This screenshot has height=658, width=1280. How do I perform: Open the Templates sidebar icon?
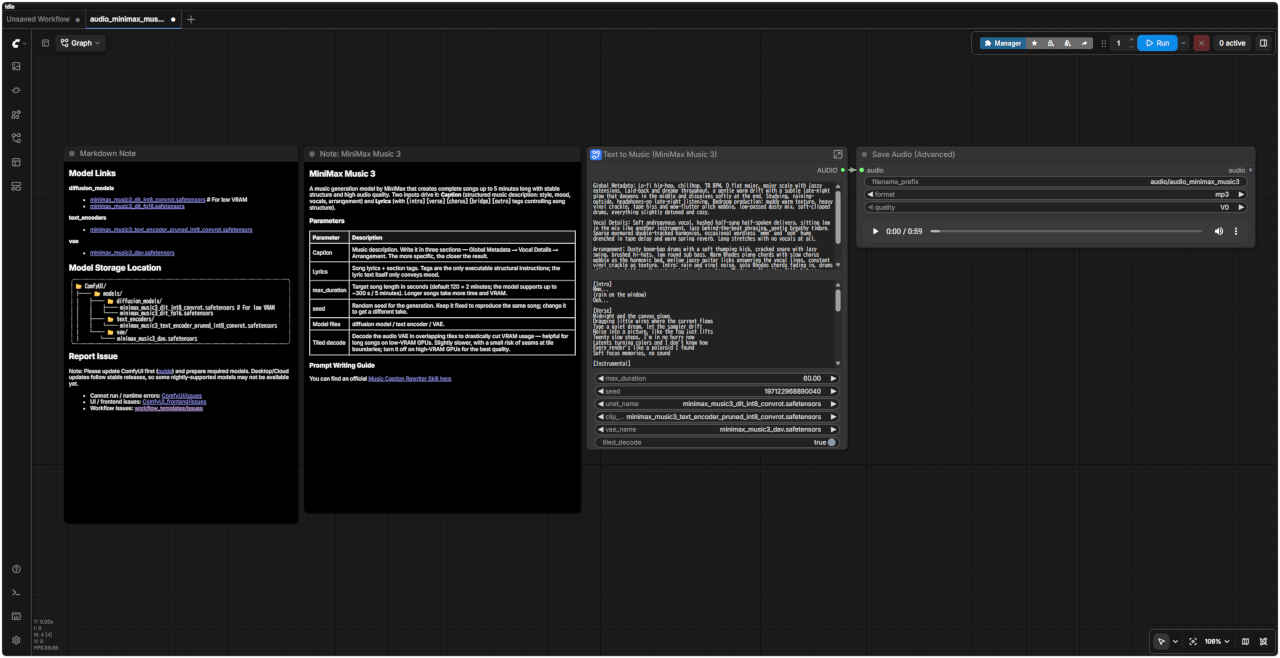pyautogui.click(x=16, y=162)
